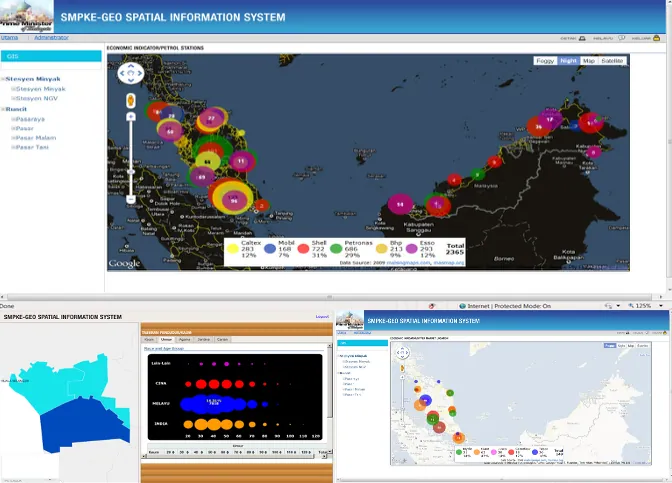Select the magenta cluster marker labeled 69
This screenshot has height=483, width=672.
click(201, 177)
